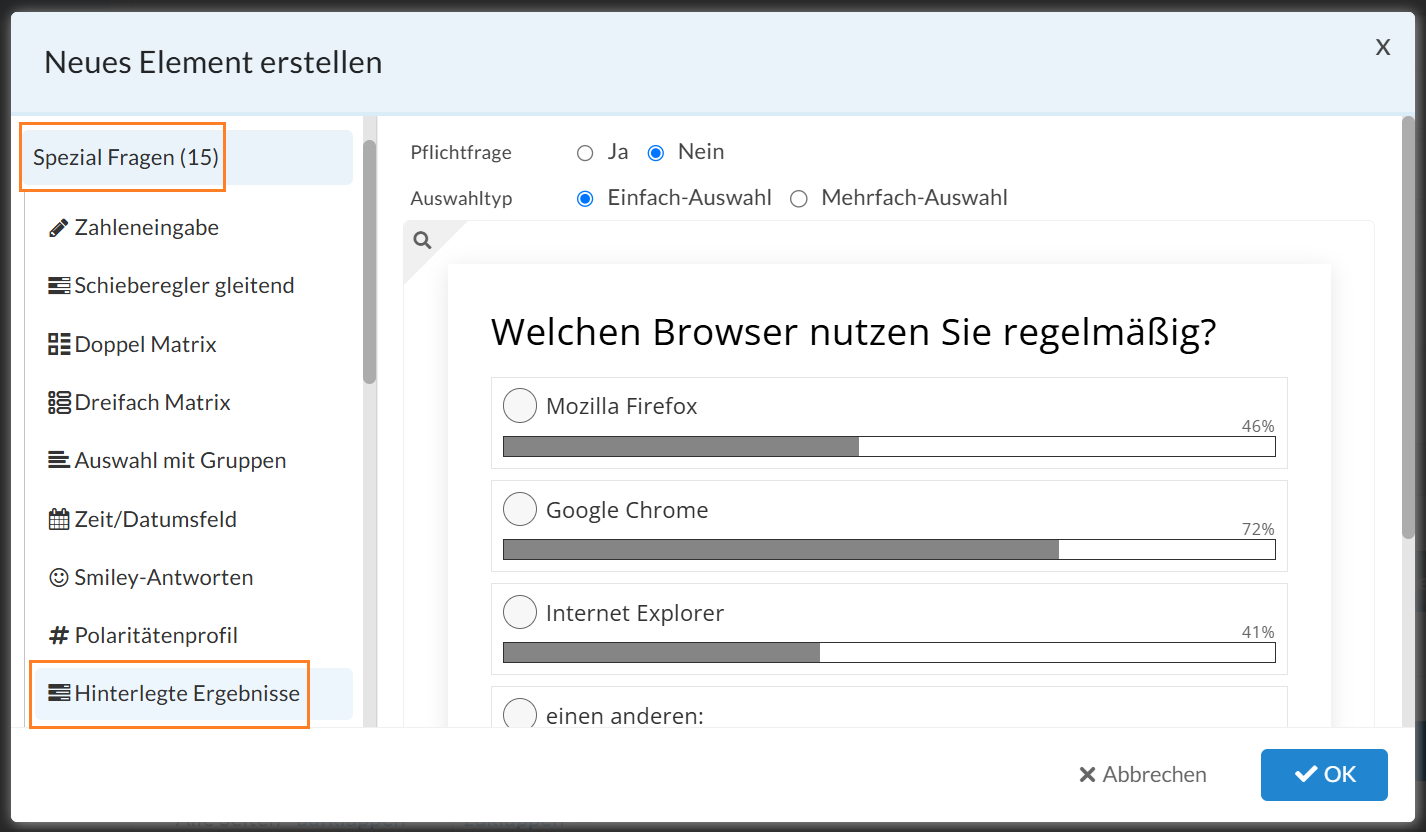This screenshot has height=832, width=1426.
Task: Click the icon beside Dreifach Matrix
Action: (59, 402)
